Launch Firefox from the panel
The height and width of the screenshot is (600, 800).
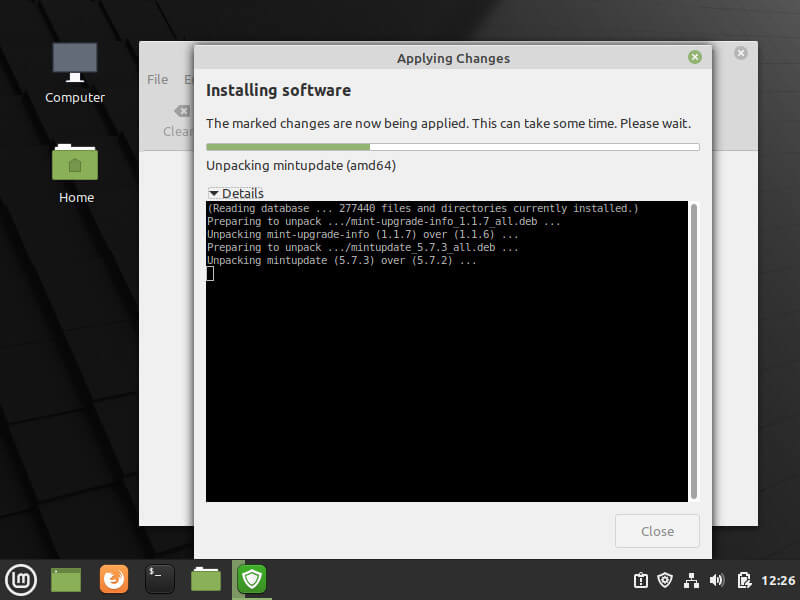[x=114, y=579]
